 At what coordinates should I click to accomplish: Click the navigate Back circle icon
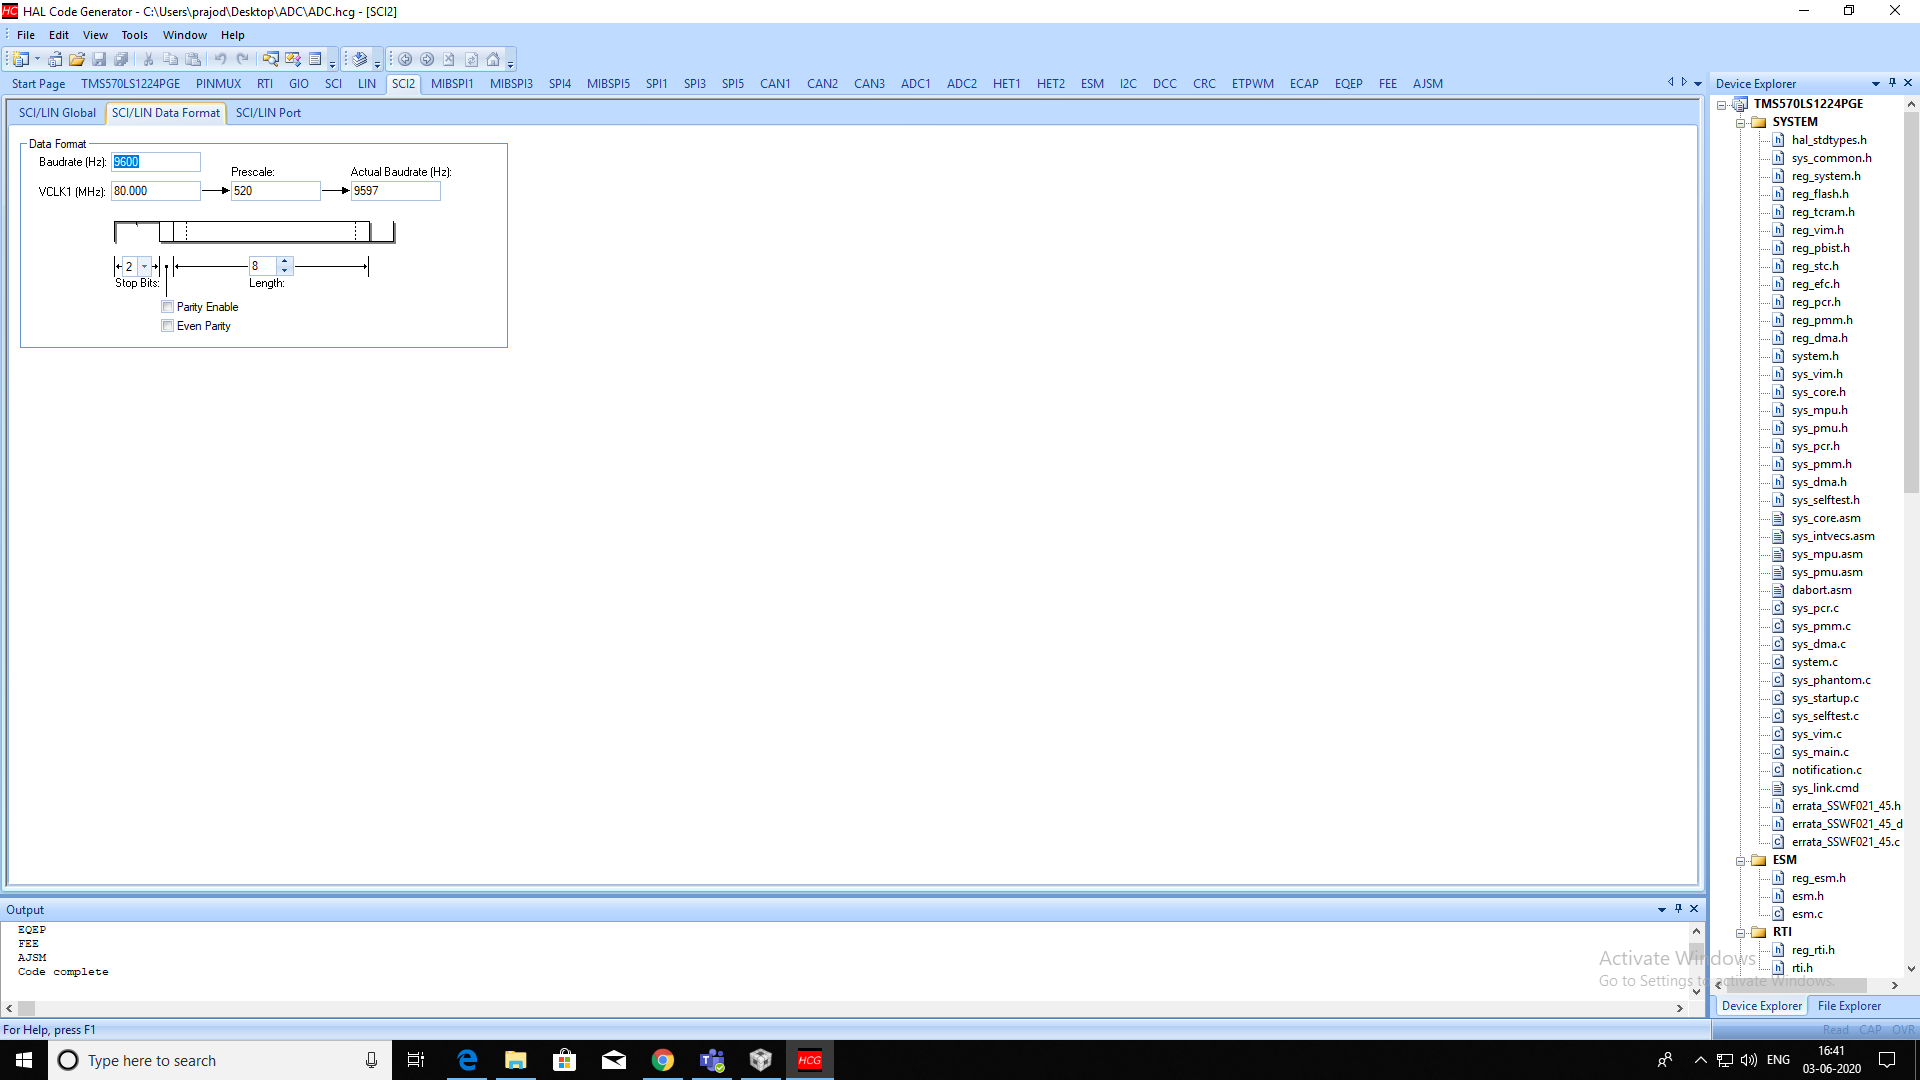pyautogui.click(x=405, y=59)
